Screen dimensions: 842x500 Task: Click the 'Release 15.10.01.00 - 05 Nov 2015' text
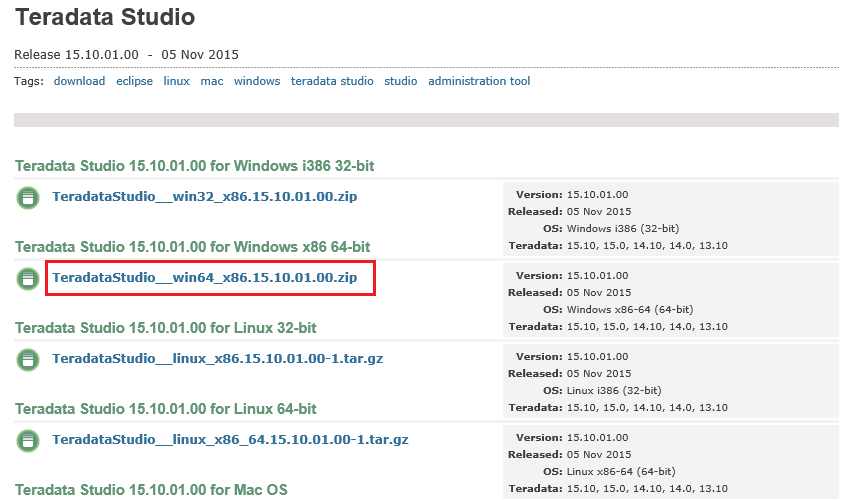coord(126,55)
